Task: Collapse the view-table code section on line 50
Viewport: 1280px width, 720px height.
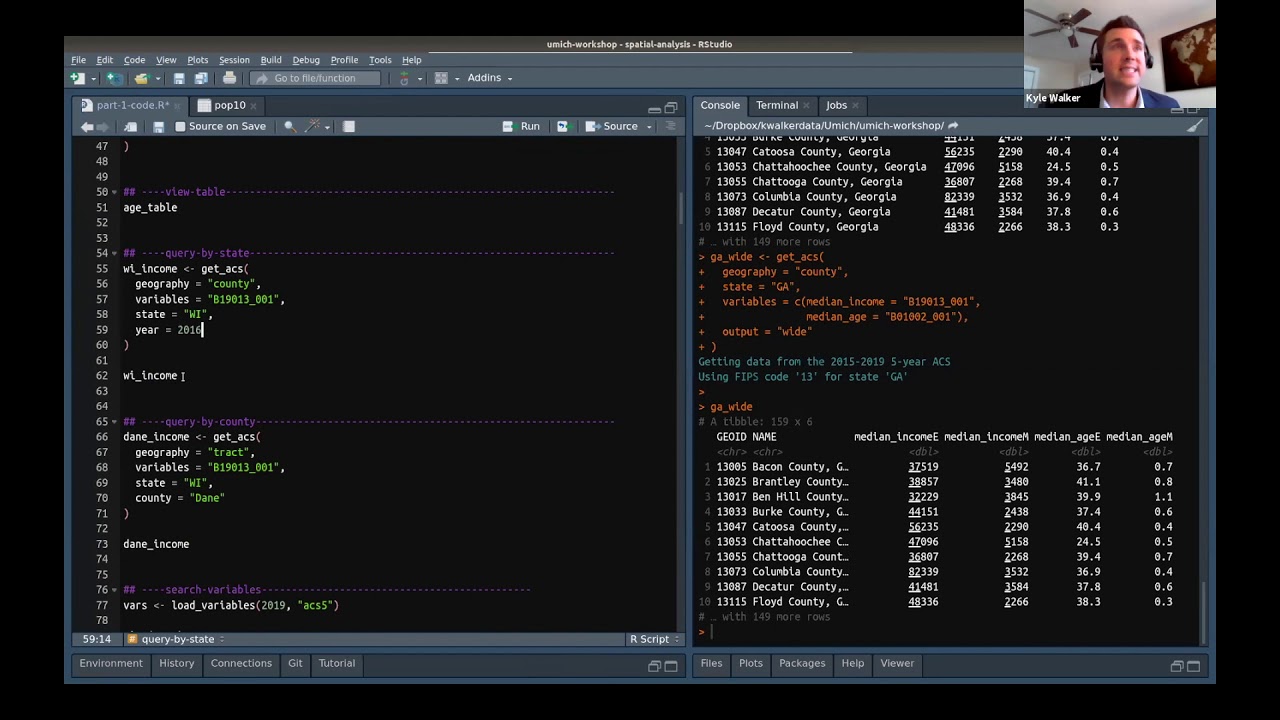Action: [115, 192]
